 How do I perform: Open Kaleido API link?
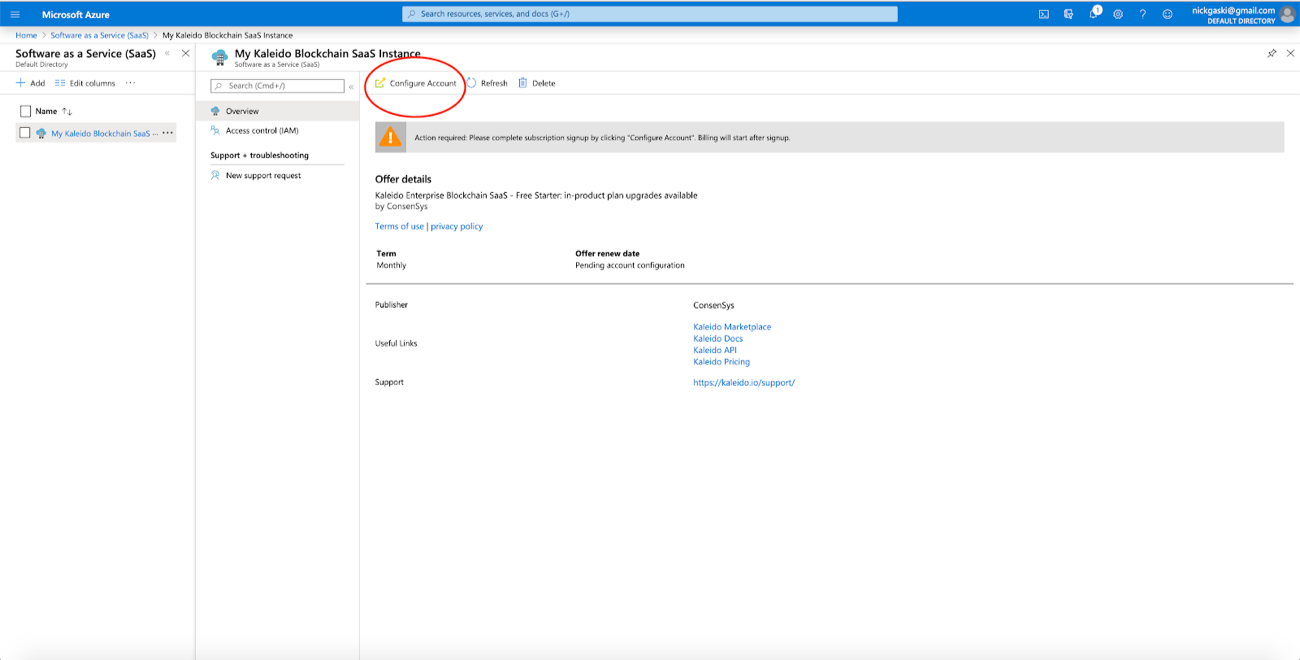[715, 351]
